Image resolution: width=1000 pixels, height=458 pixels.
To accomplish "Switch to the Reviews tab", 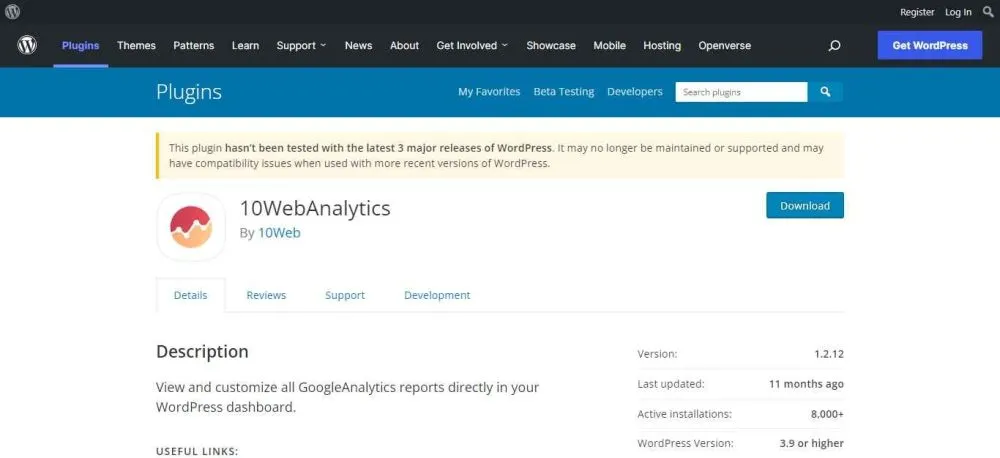I will click(x=266, y=295).
